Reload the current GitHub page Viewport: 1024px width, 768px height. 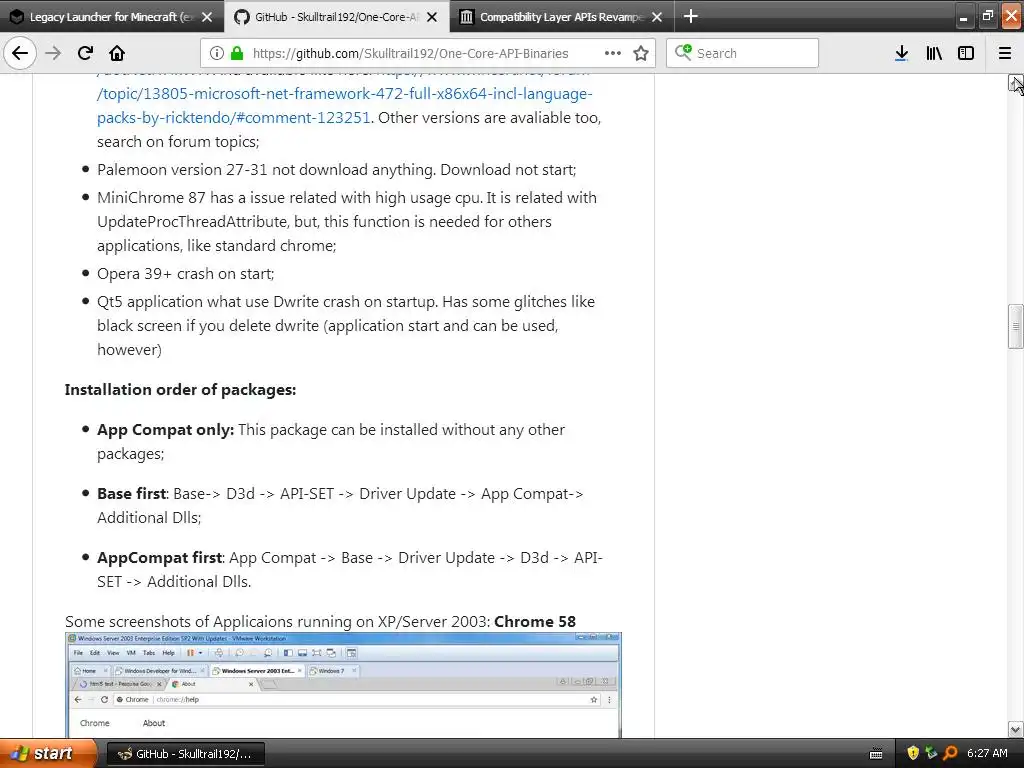click(85, 53)
